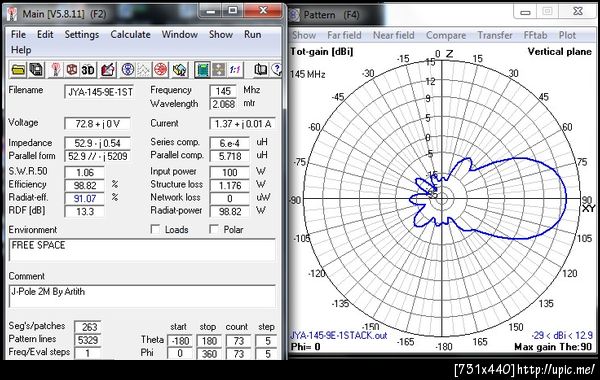Open the Settings menu
Image resolution: width=600 pixels, height=380 pixels.
pos(82,34)
